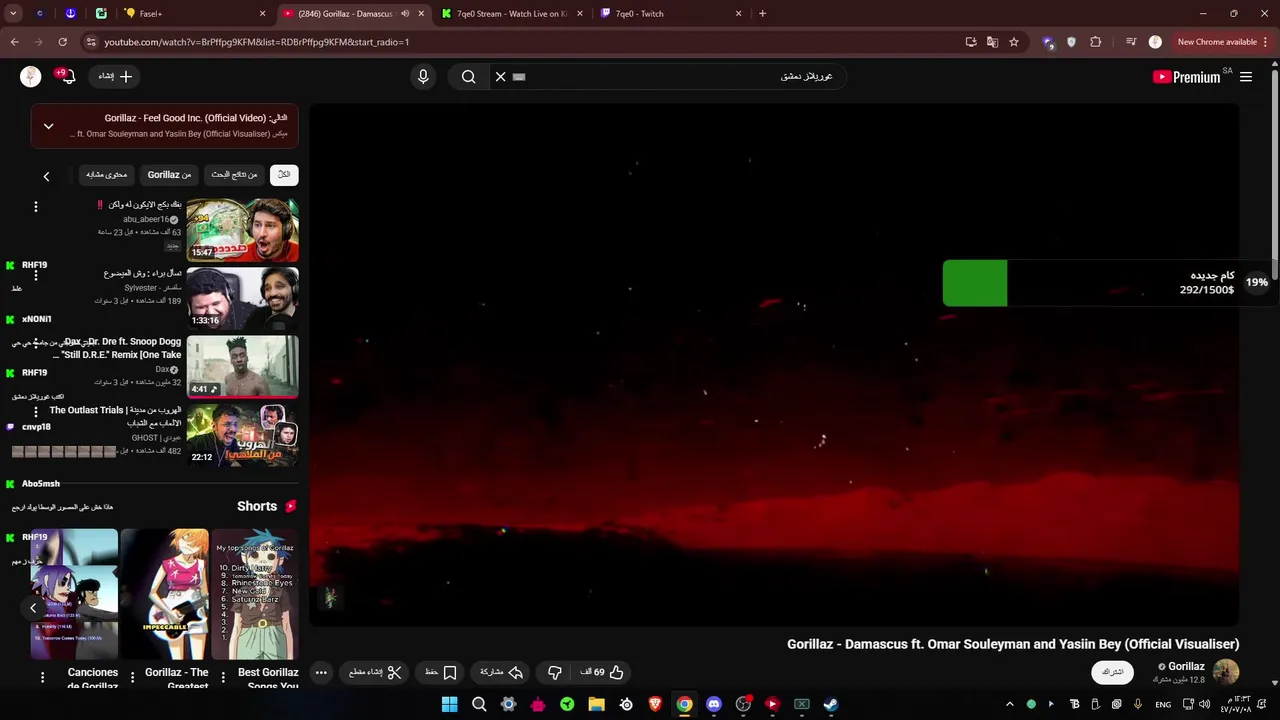Open the YouTube hamburger guide menu
The image size is (1280, 720).
pyautogui.click(x=1246, y=77)
